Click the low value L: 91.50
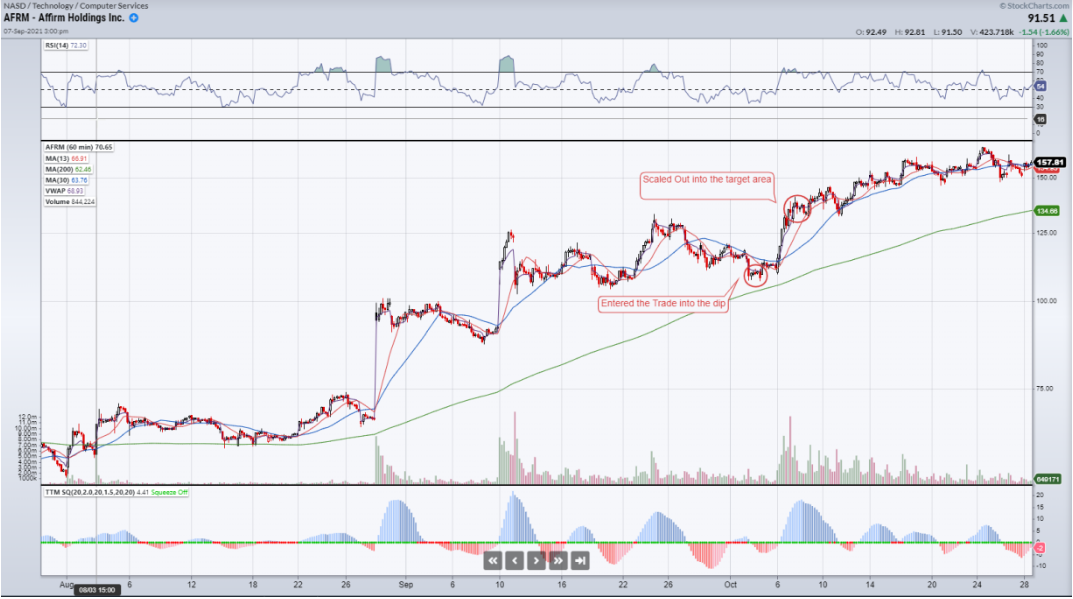Screen dimensions: 1073x599 point(947,32)
